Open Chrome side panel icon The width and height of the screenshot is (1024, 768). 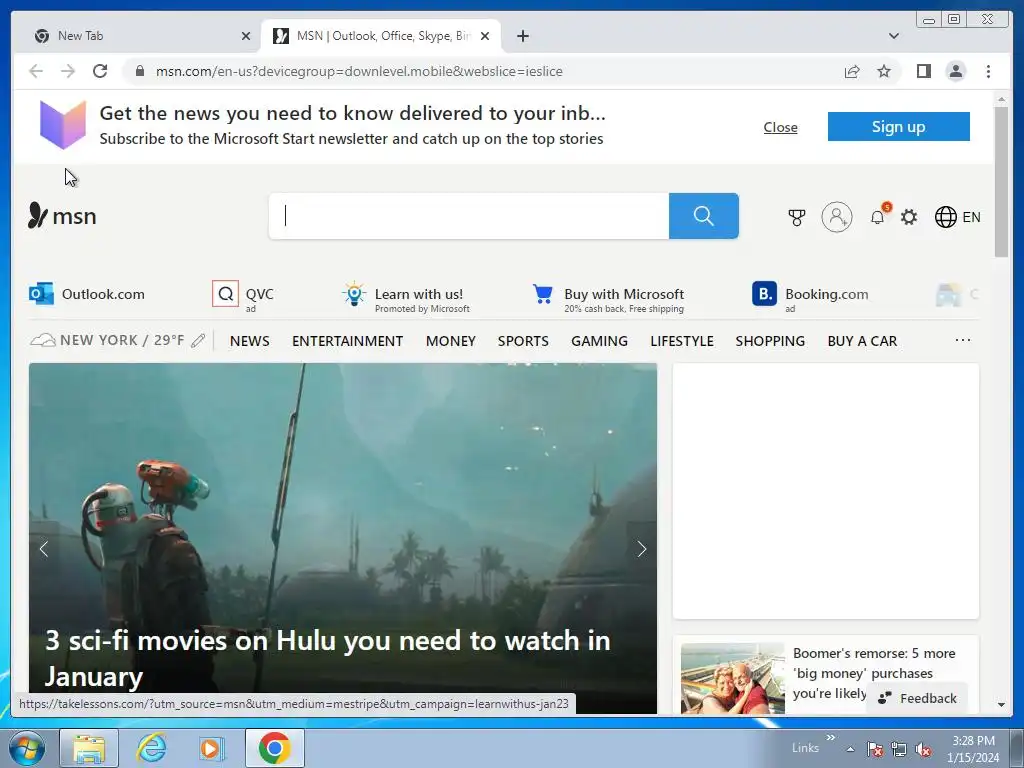coord(923,71)
